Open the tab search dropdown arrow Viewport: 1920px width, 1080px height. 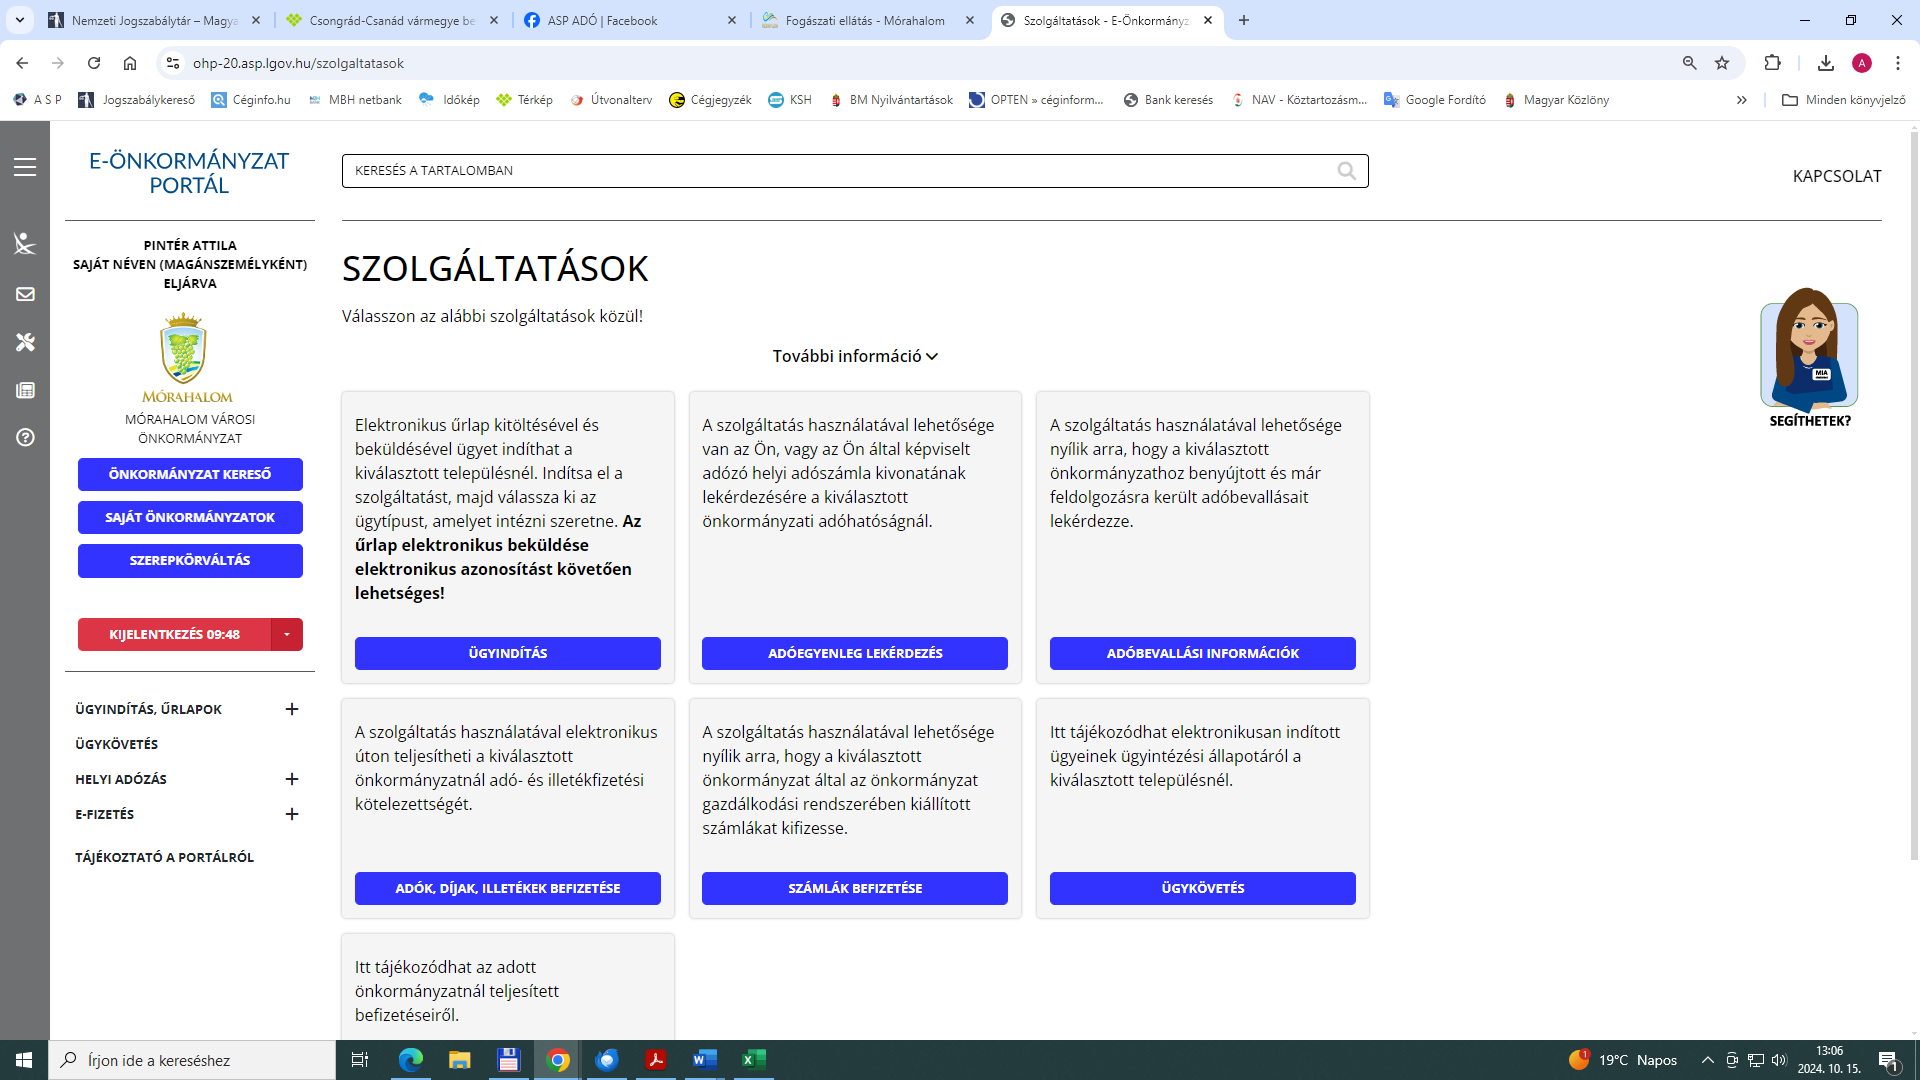pyautogui.click(x=19, y=20)
